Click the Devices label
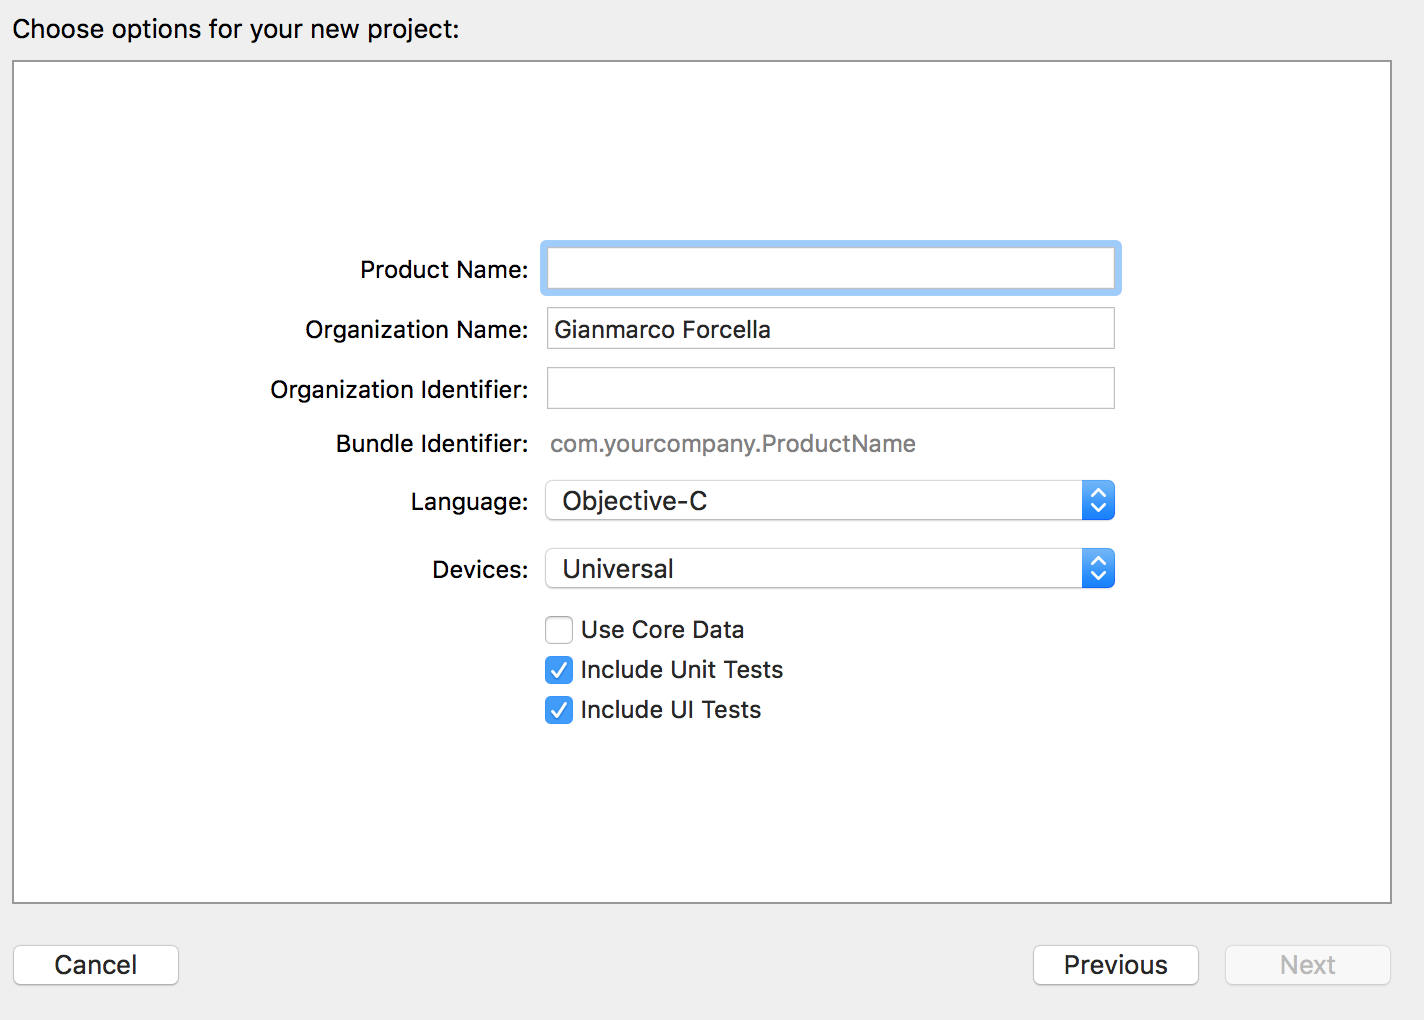The height and width of the screenshot is (1020, 1424). 480,570
